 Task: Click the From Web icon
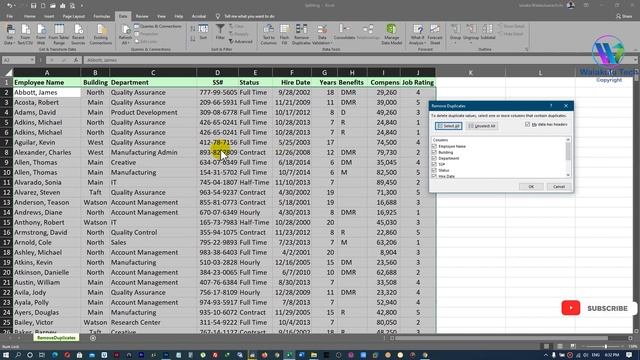pyautogui.click(x=41, y=34)
